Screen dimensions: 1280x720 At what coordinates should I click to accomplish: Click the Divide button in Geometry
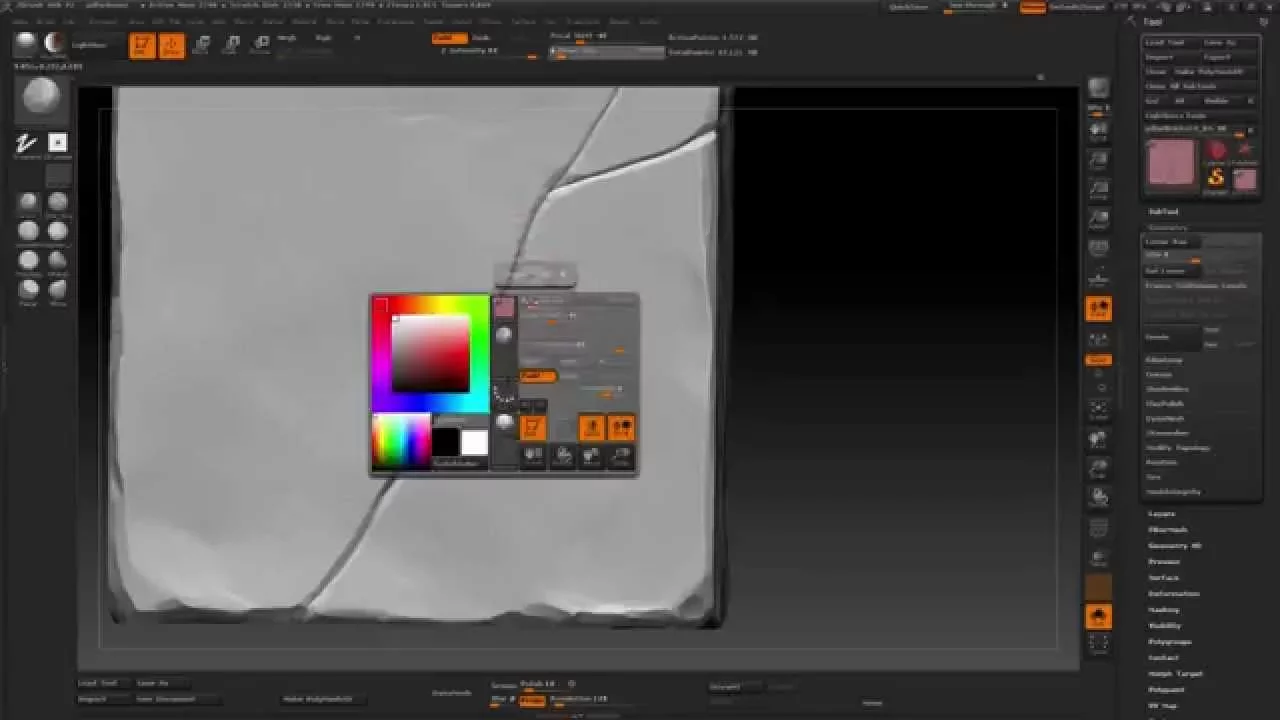(x=1172, y=337)
